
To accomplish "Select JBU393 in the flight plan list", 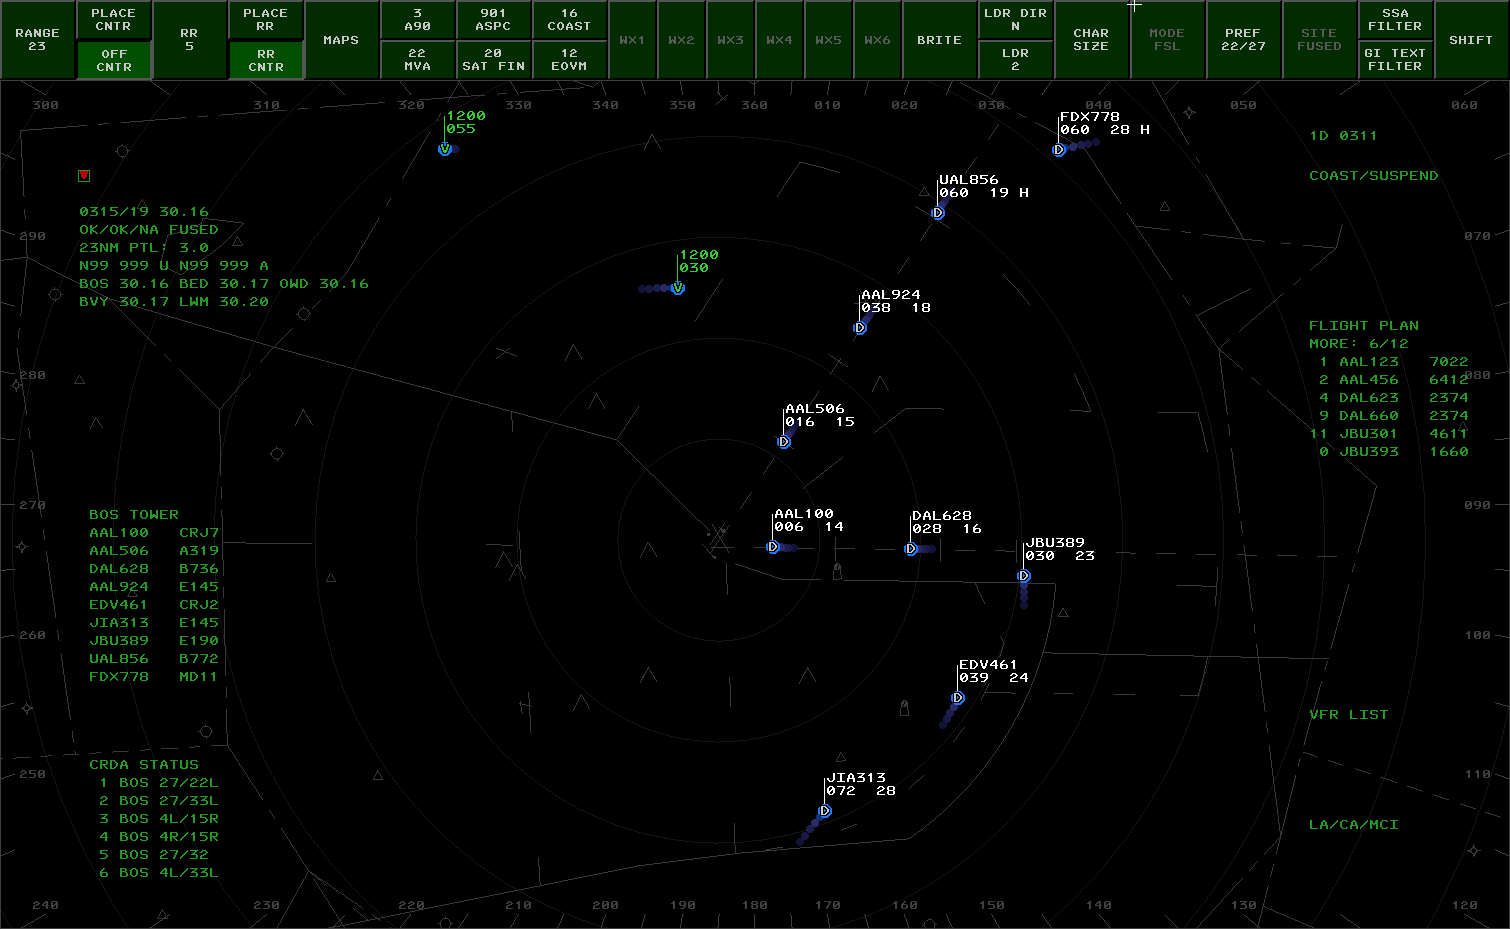I will [1394, 452].
